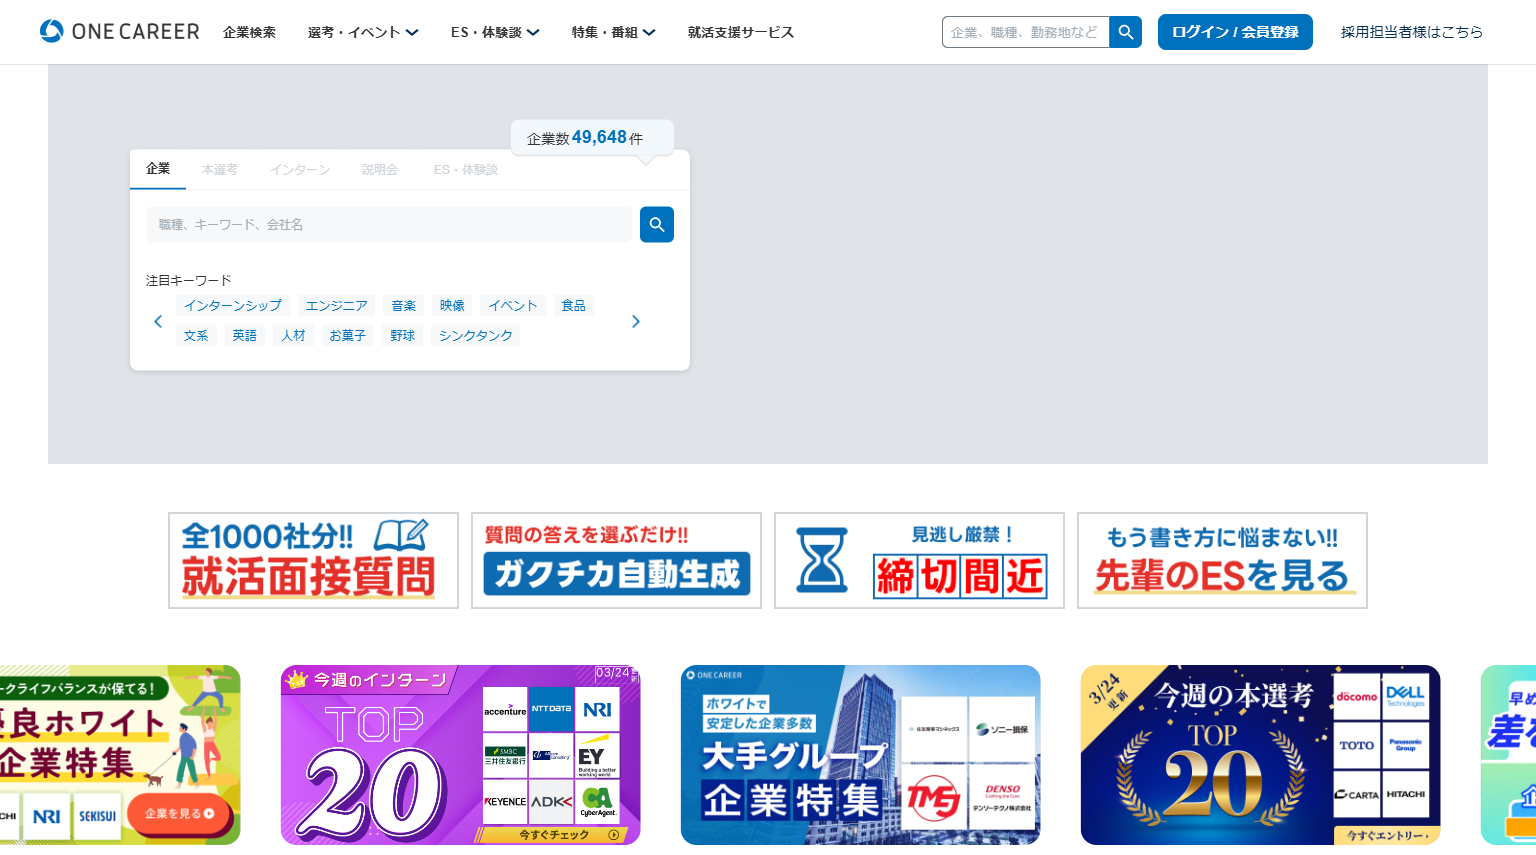Open the 優良ホワイト企業特集 card

[x=120, y=755]
